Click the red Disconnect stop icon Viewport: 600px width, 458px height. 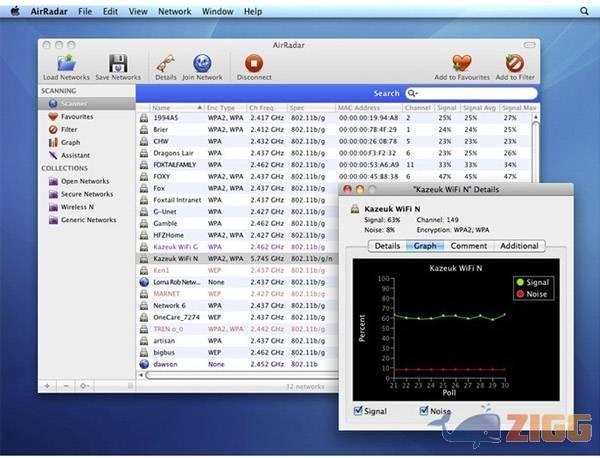pos(254,64)
